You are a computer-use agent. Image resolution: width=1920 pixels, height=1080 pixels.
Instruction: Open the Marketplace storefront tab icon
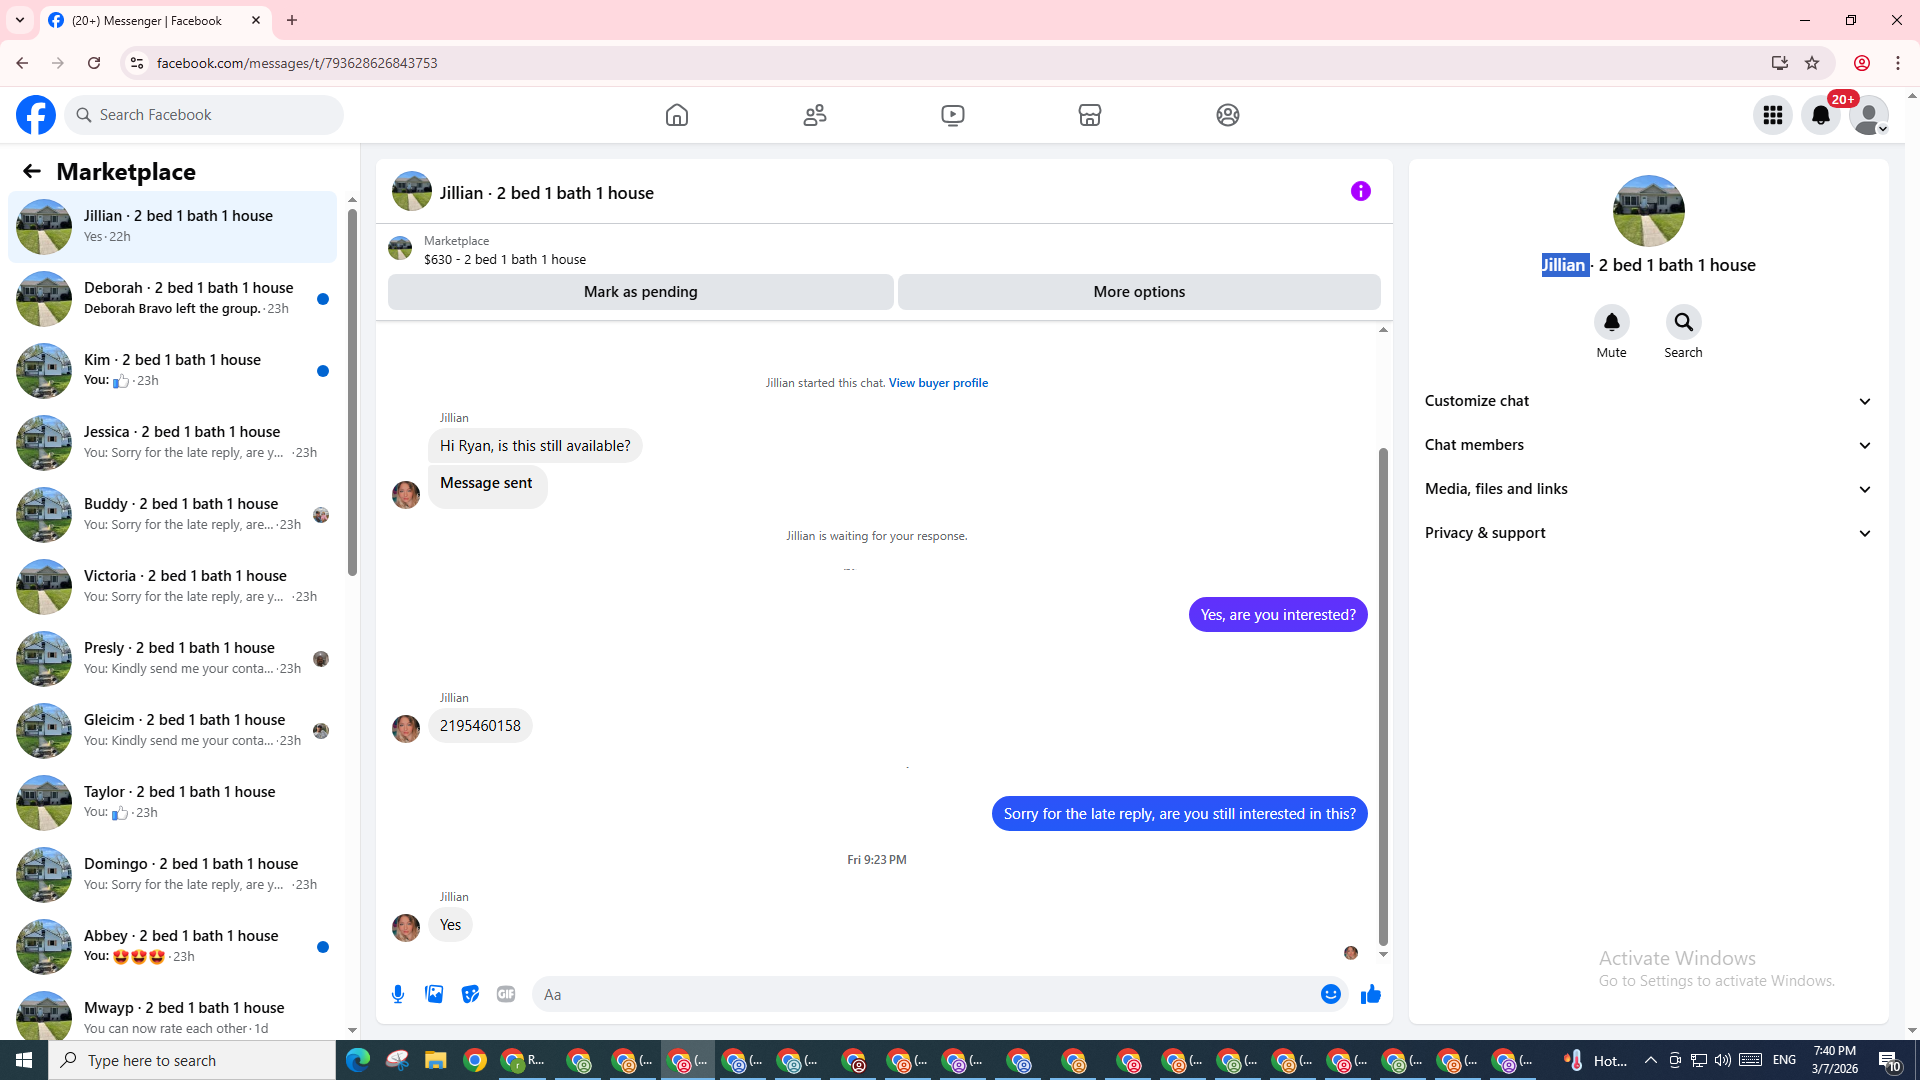[x=1090, y=115]
